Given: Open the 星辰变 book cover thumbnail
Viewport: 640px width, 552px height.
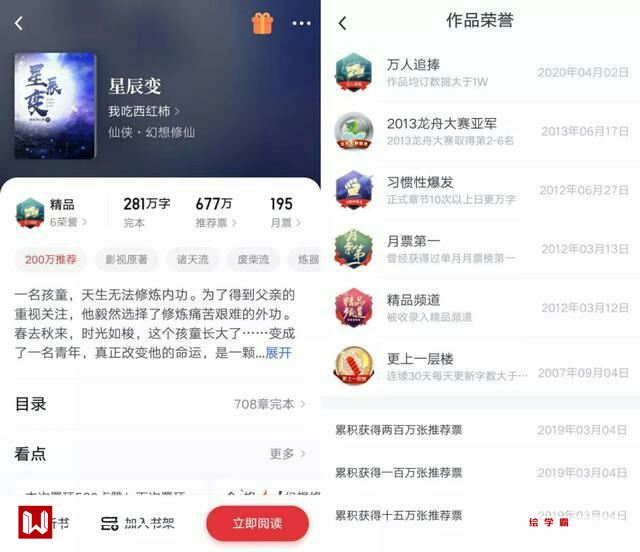Looking at the screenshot, I should click(x=55, y=106).
